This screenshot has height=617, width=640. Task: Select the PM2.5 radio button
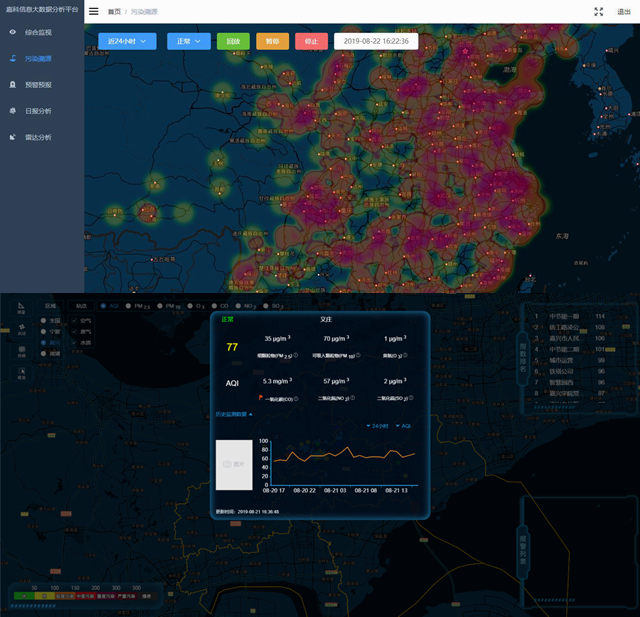[130, 305]
